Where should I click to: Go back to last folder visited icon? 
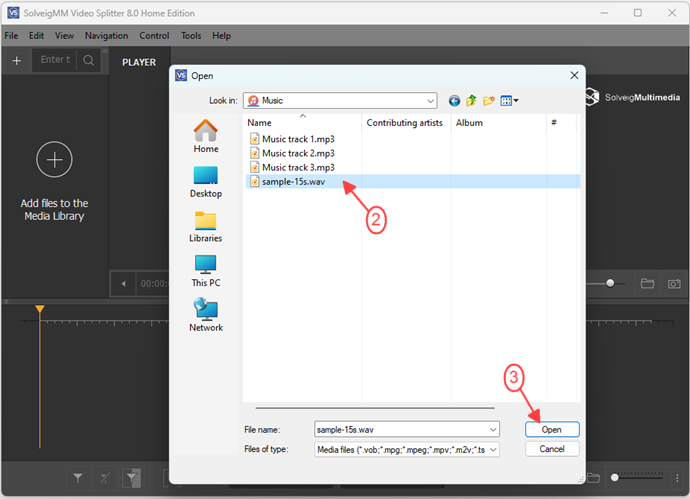454,101
